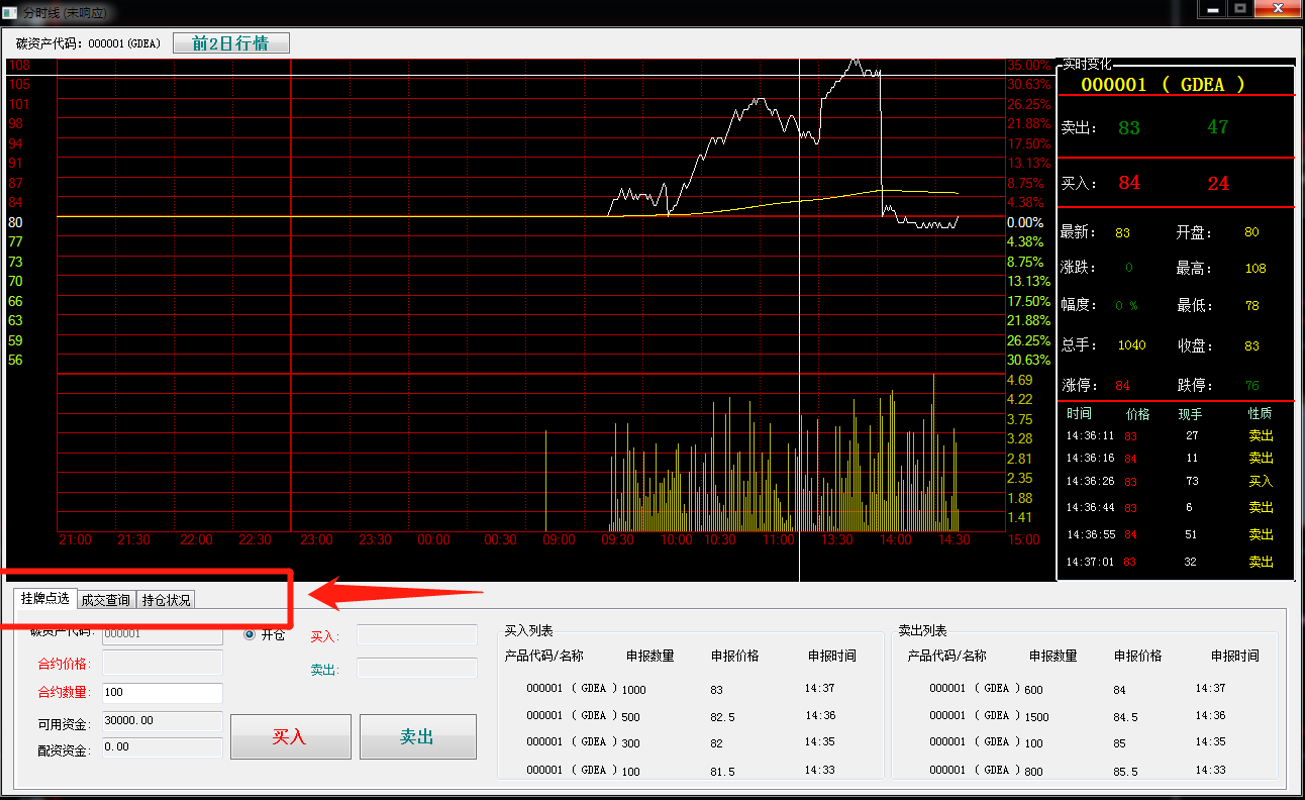Click the 买入 price field beside 开仓
This screenshot has width=1305, height=800.
point(417,635)
